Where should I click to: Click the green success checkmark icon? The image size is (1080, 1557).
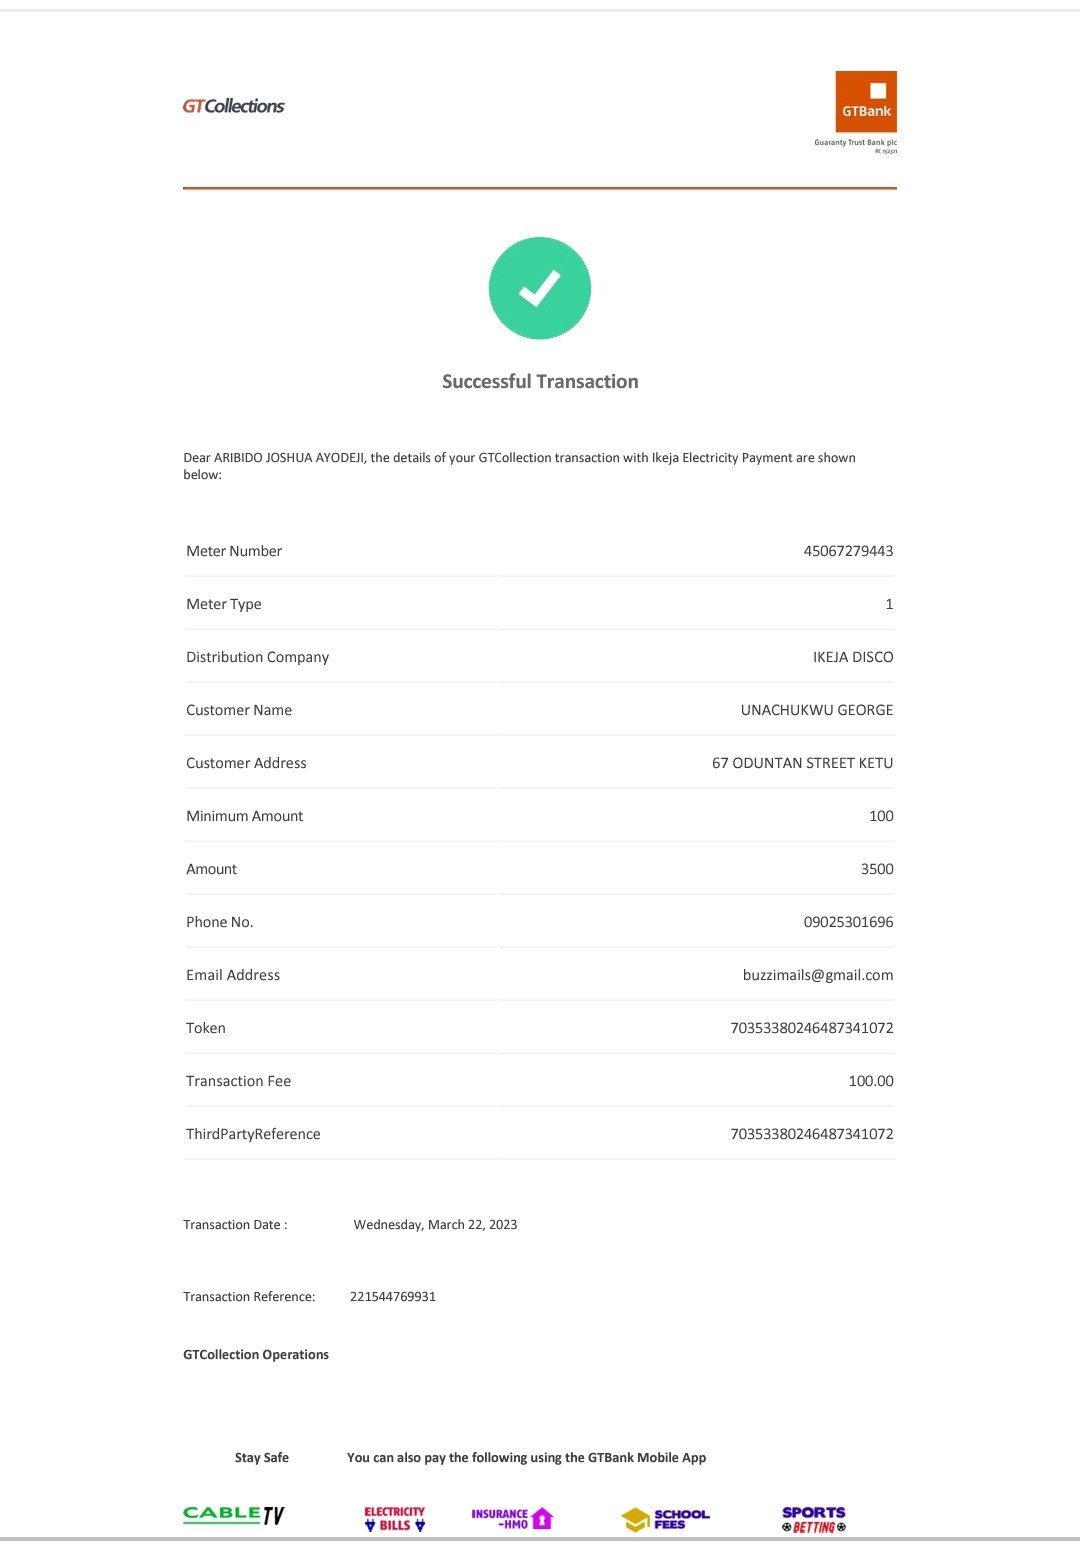(540, 288)
